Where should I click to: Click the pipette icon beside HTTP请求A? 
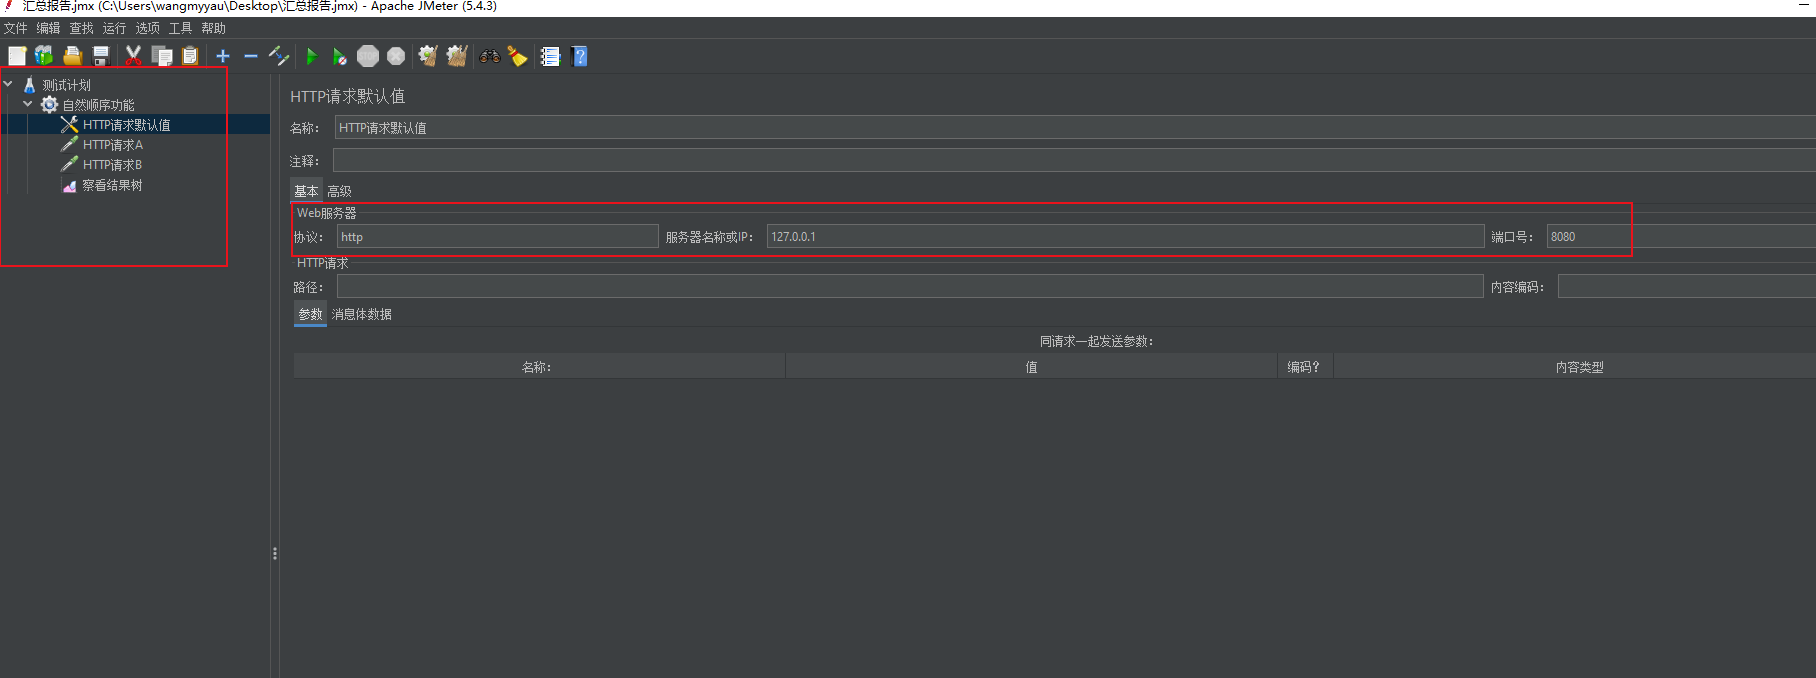[x=69, y=145]
